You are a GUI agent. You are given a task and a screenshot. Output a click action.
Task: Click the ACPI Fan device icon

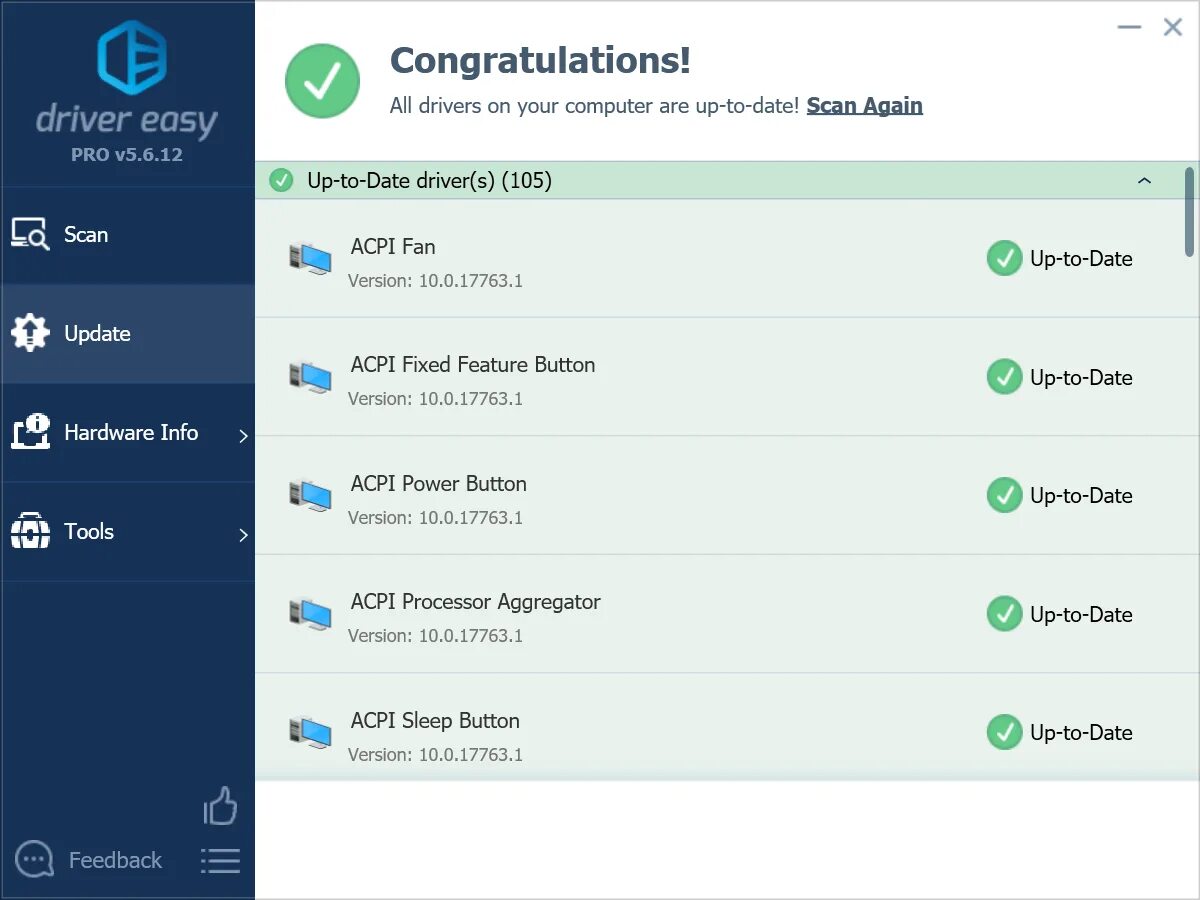(310, 260)
